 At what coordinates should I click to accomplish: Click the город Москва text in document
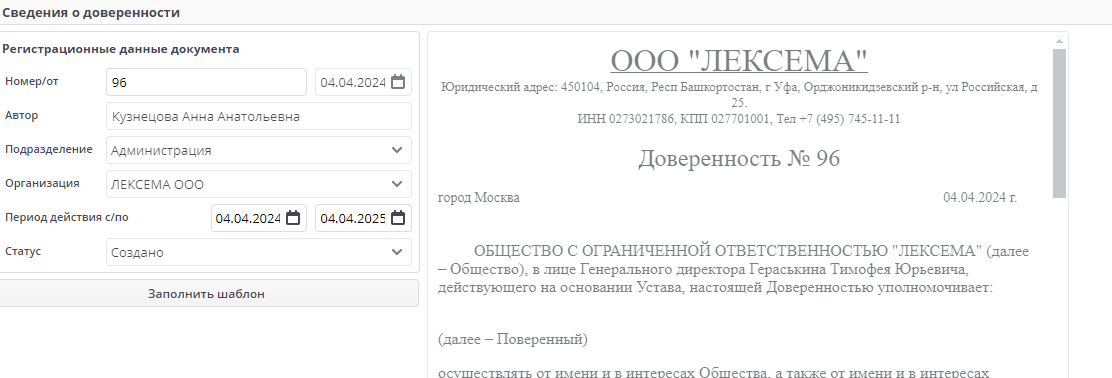click(479, 198)
